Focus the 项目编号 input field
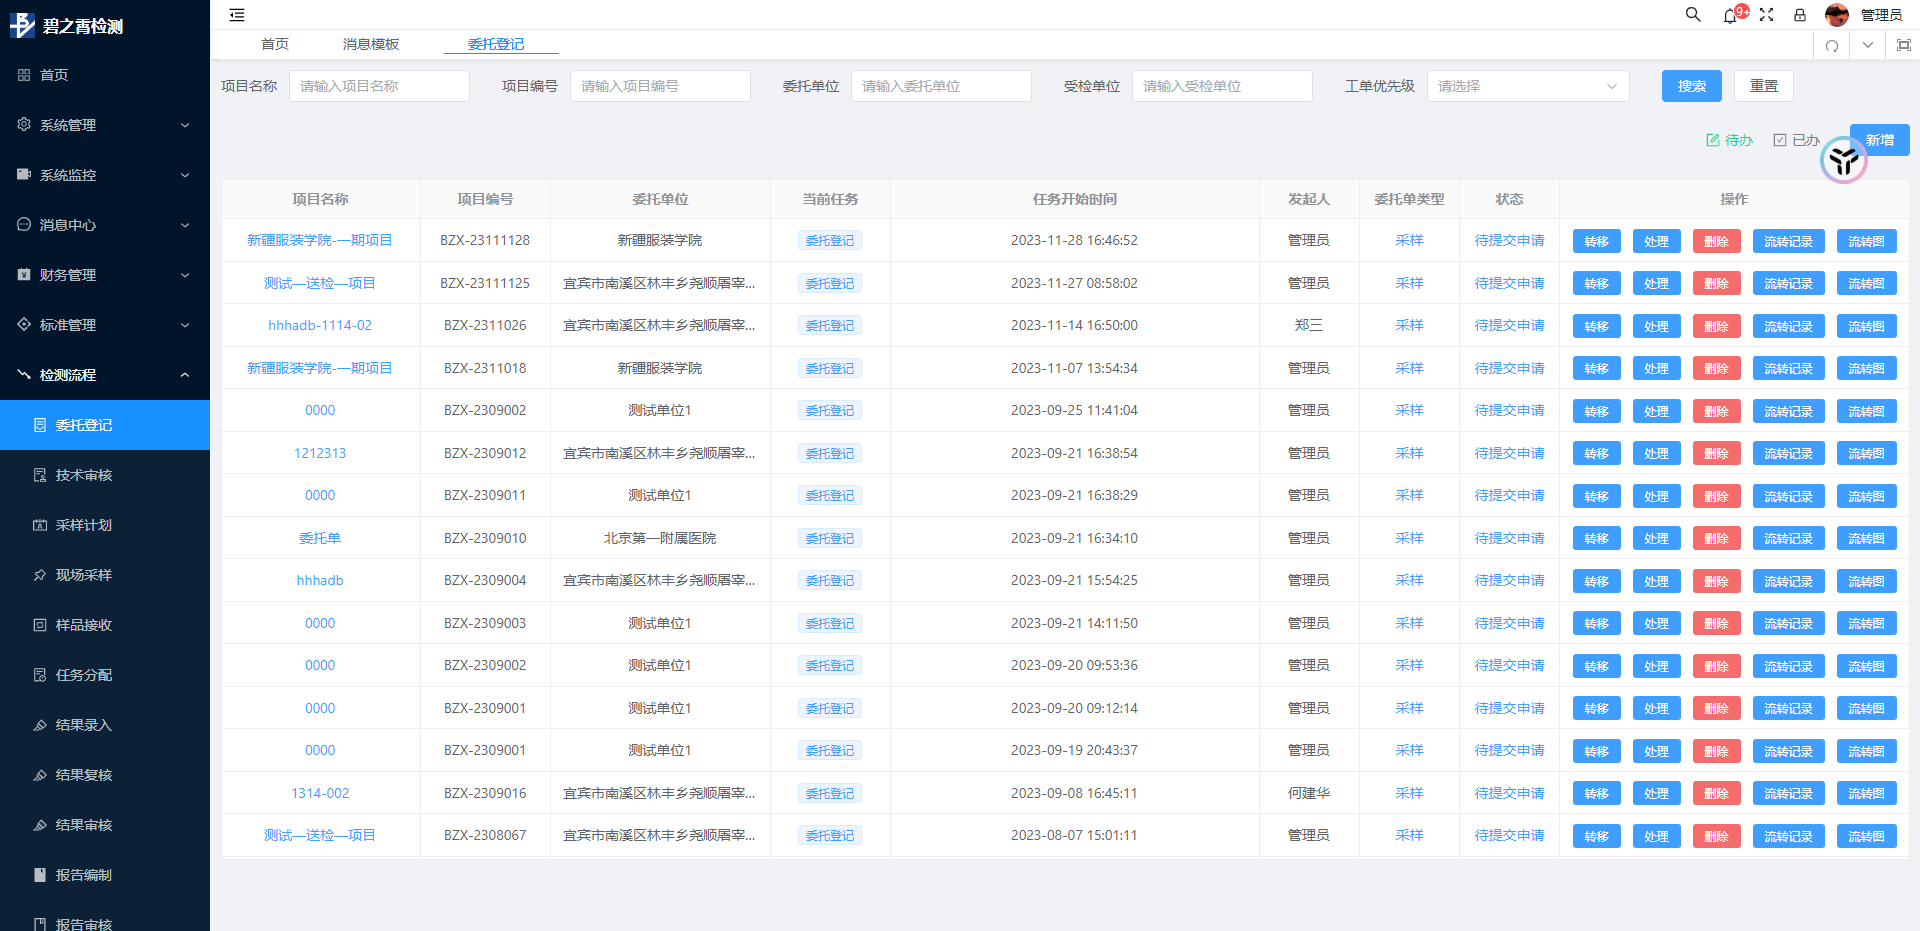 [660, 86]
